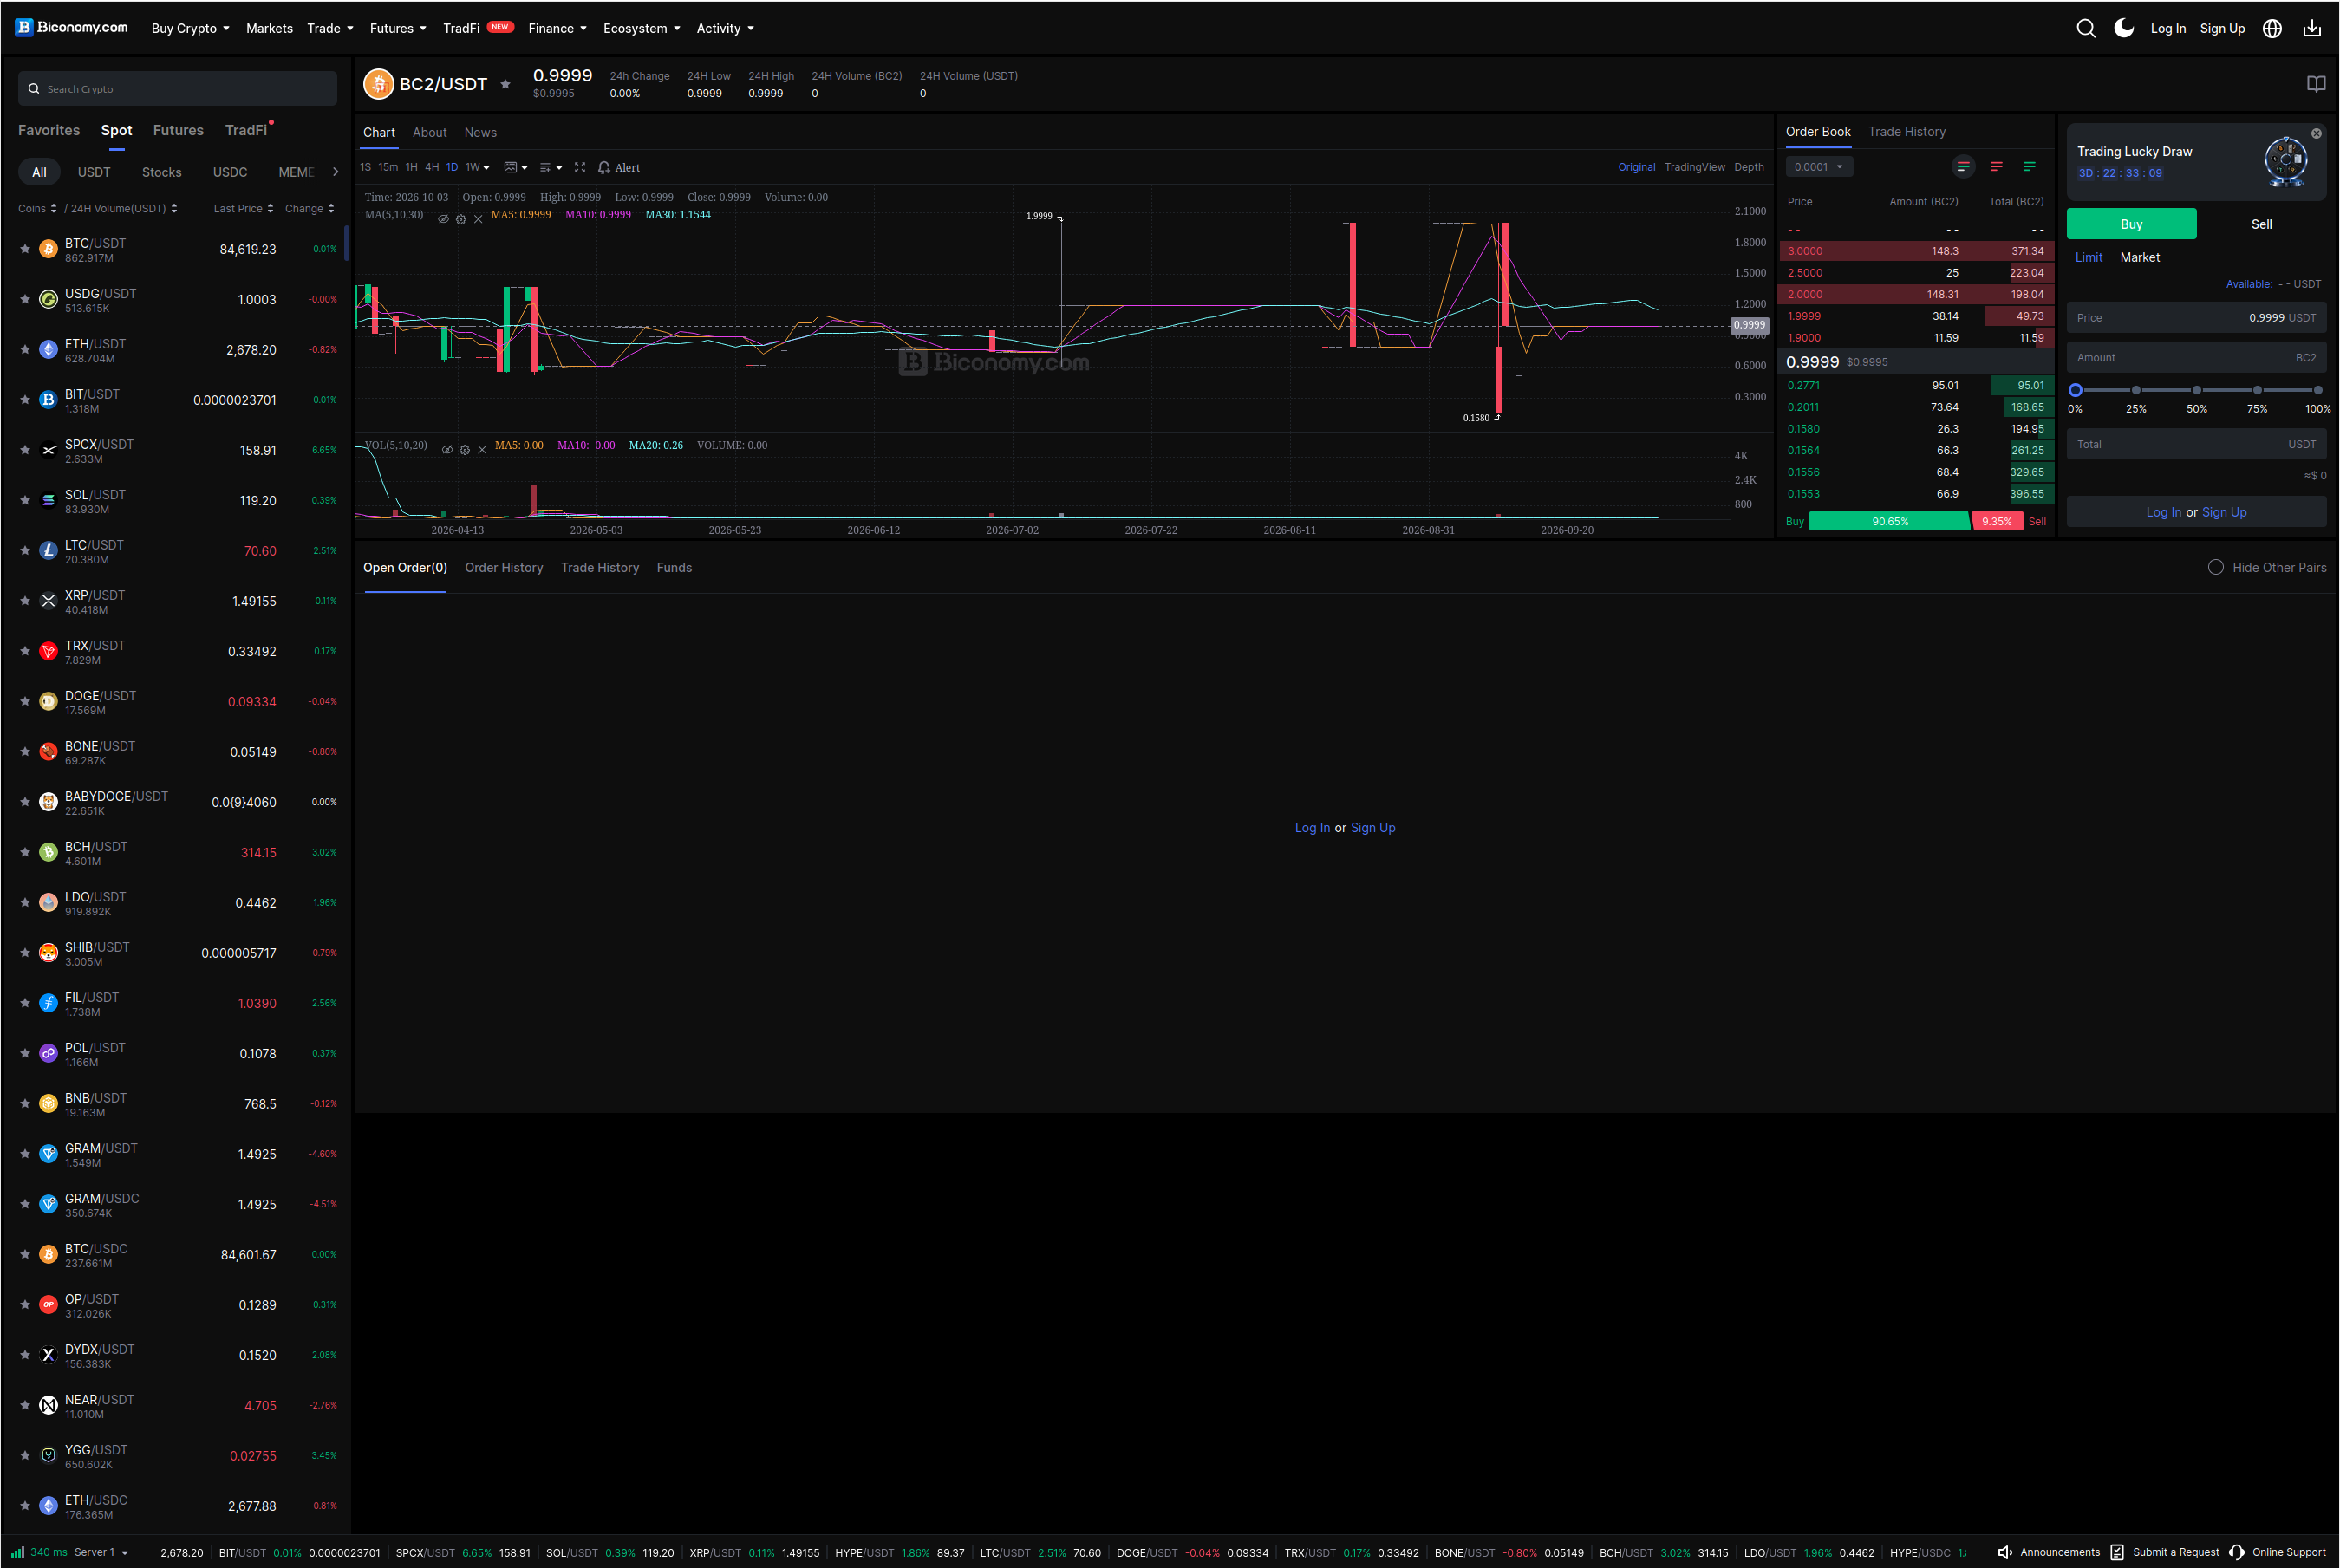Remove the VOL indicator with X
Image resolution: width=2340 pixels, height=1568 pixels.
(x=482, y=450)
